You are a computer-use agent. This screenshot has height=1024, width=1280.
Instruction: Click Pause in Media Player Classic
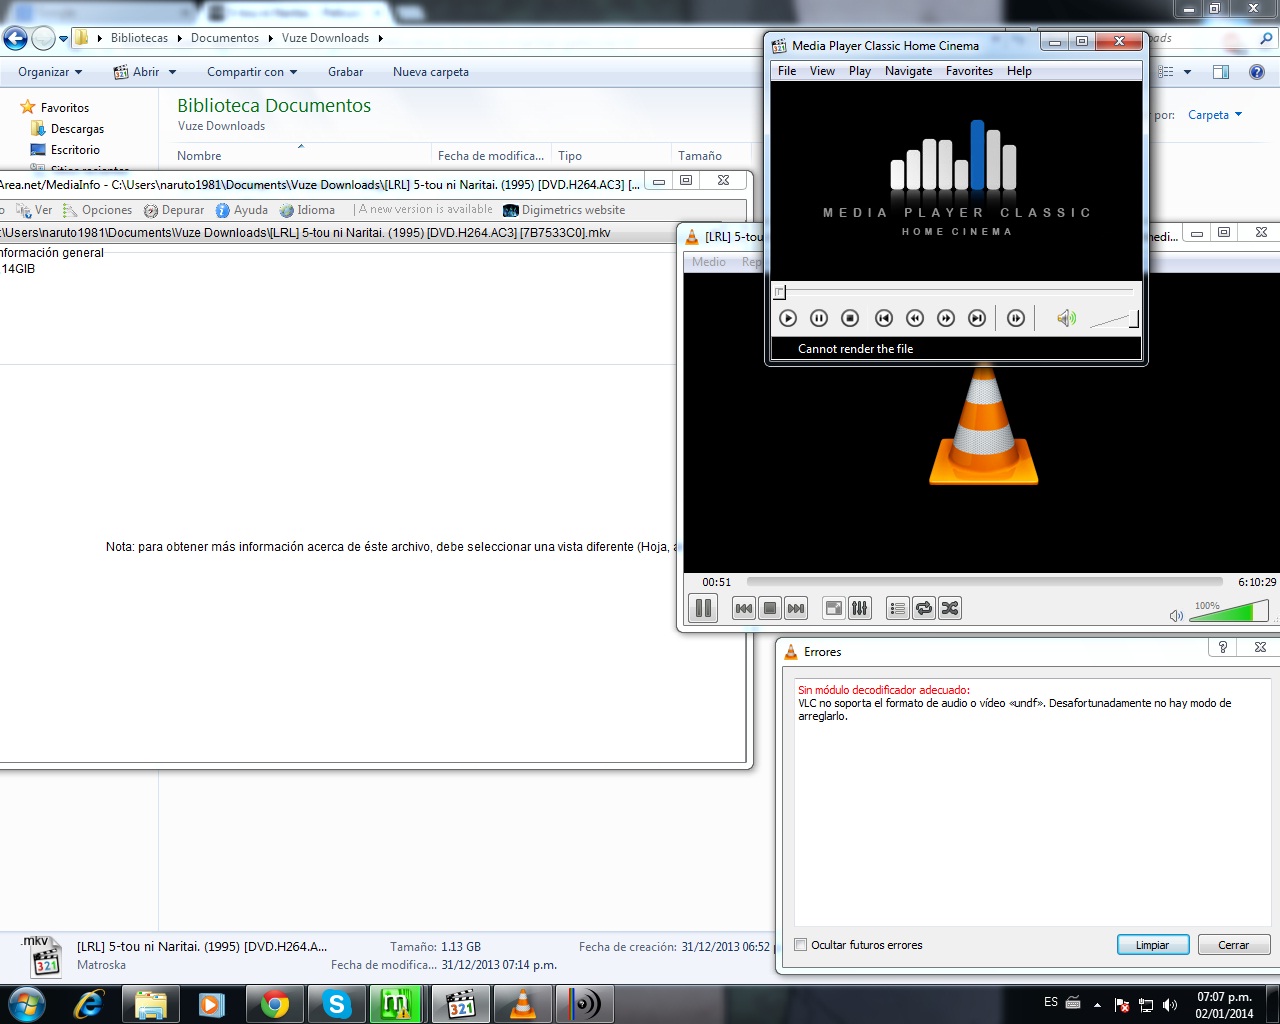point(819,318)
